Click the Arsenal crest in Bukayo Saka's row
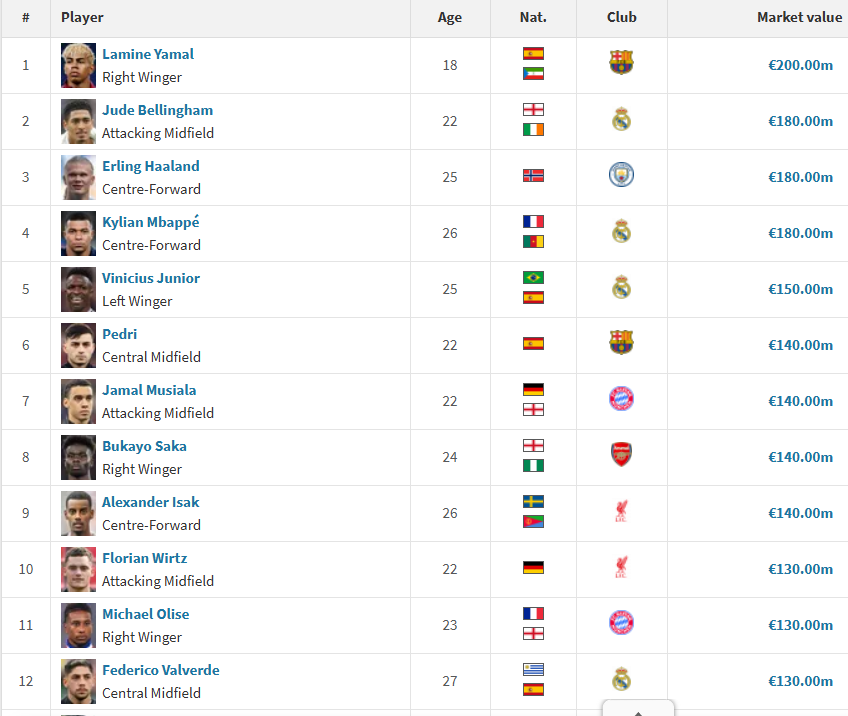 click(621, 455)
